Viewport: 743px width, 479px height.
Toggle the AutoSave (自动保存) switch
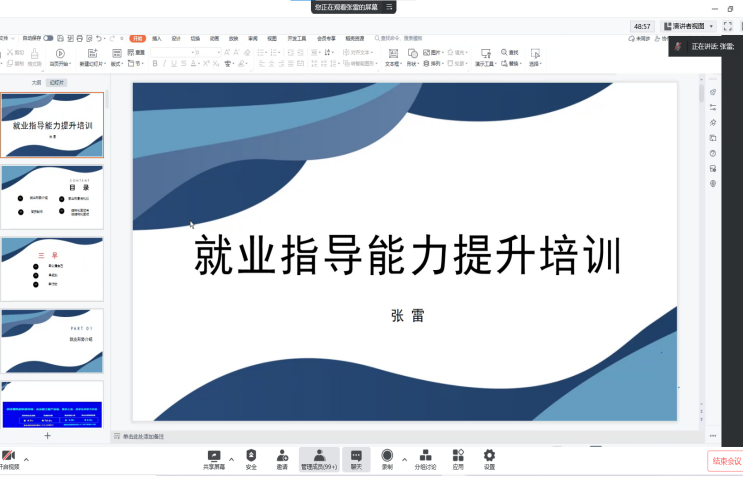(47, 38)
